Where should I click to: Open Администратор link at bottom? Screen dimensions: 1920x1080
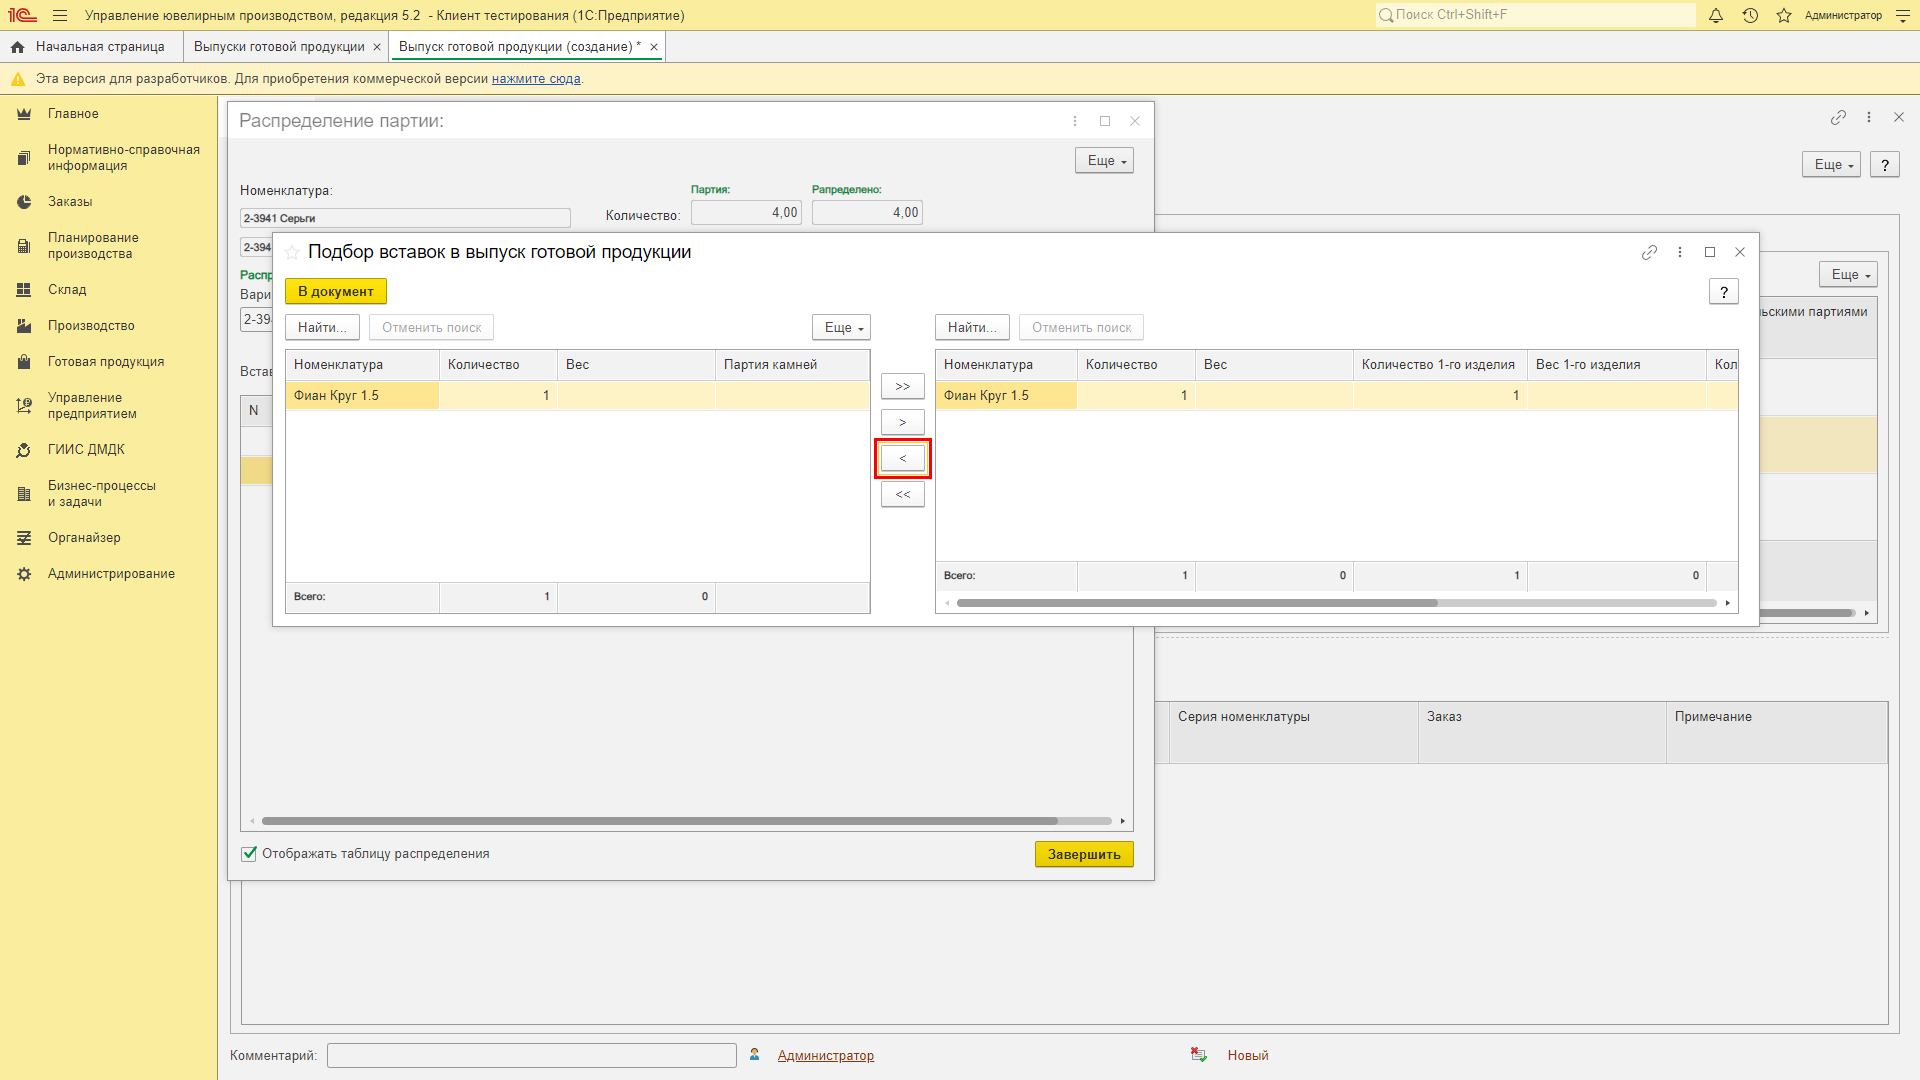826,1056
